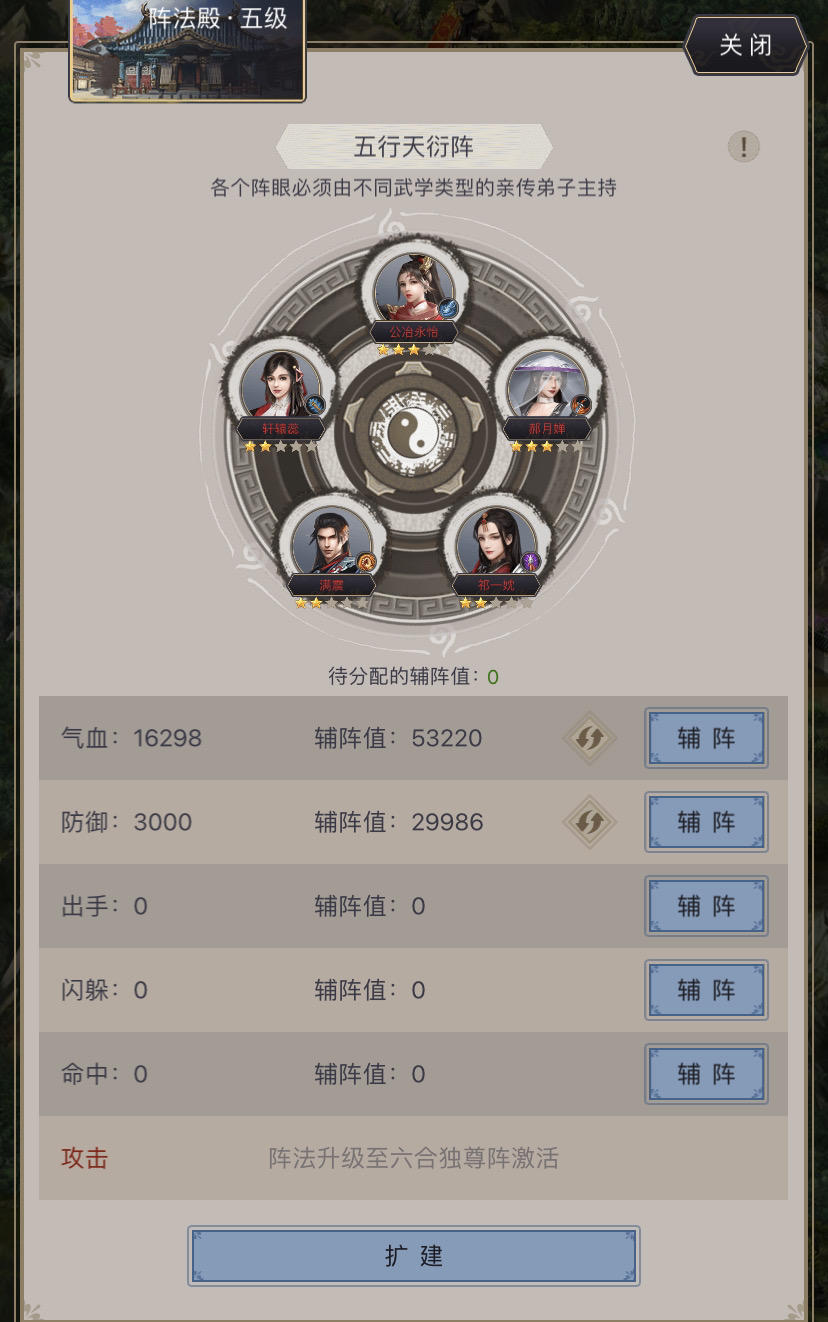Select disciple 公冶永怡 portrait

point(413,289)
